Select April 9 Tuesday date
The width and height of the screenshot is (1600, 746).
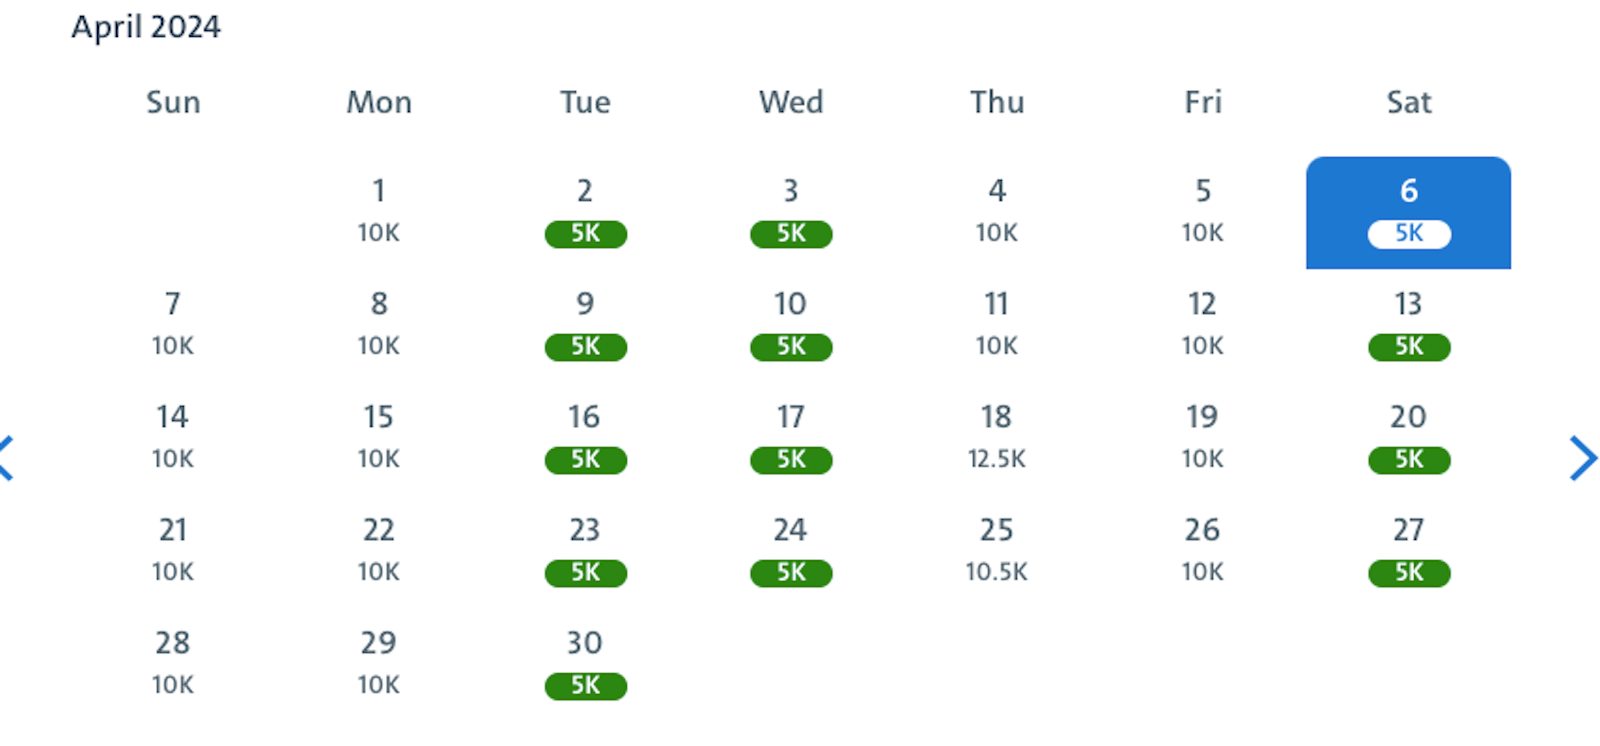585,325
